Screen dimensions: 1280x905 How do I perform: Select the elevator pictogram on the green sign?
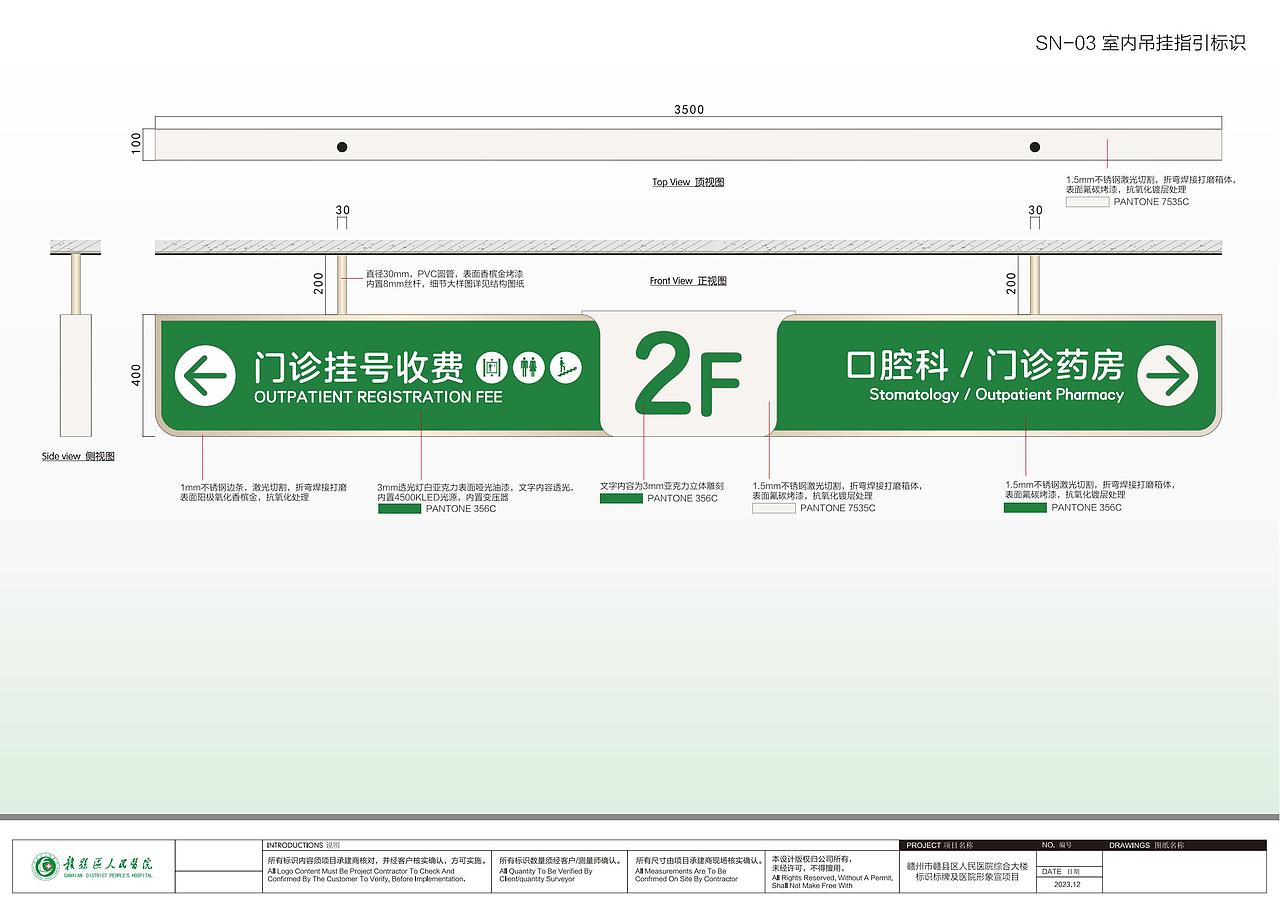coord(492,367)
